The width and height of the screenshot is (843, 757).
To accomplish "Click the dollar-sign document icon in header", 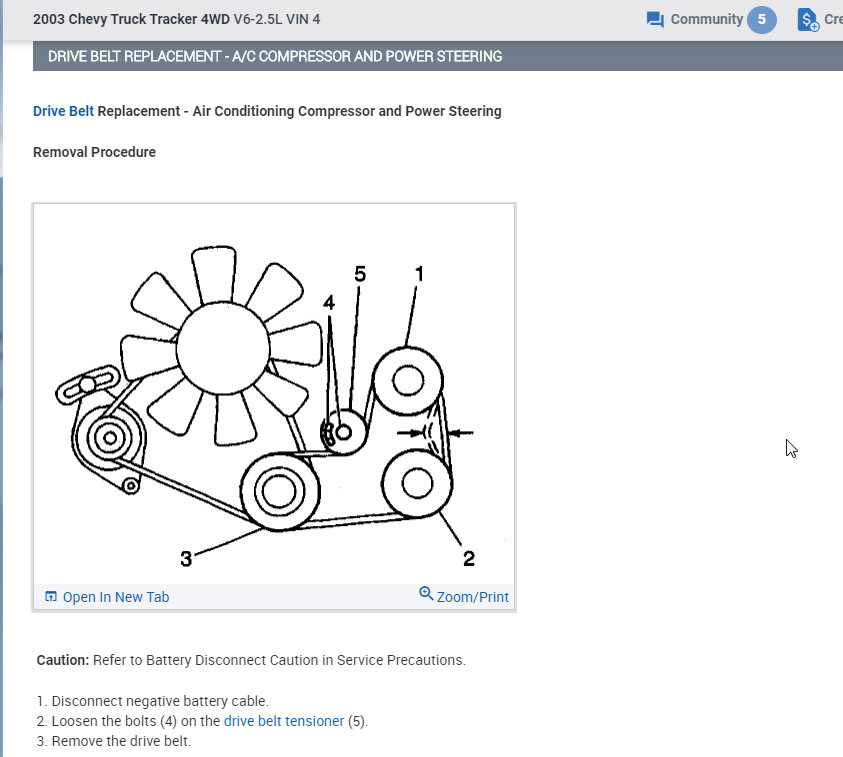I will 808,20.
